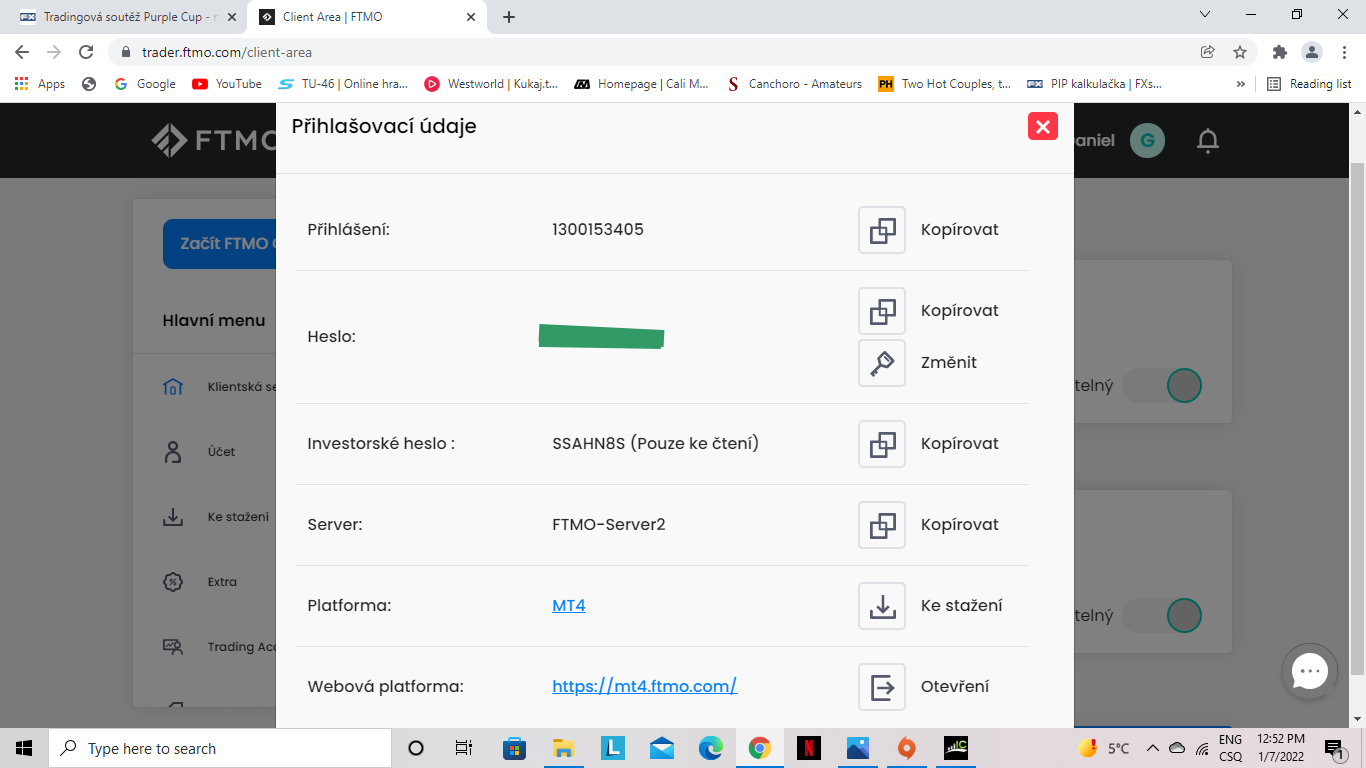Click the Začít FTMO button
Image resolution: width=1366 pixels, height=768 pixels.
(x=220, y=244)
